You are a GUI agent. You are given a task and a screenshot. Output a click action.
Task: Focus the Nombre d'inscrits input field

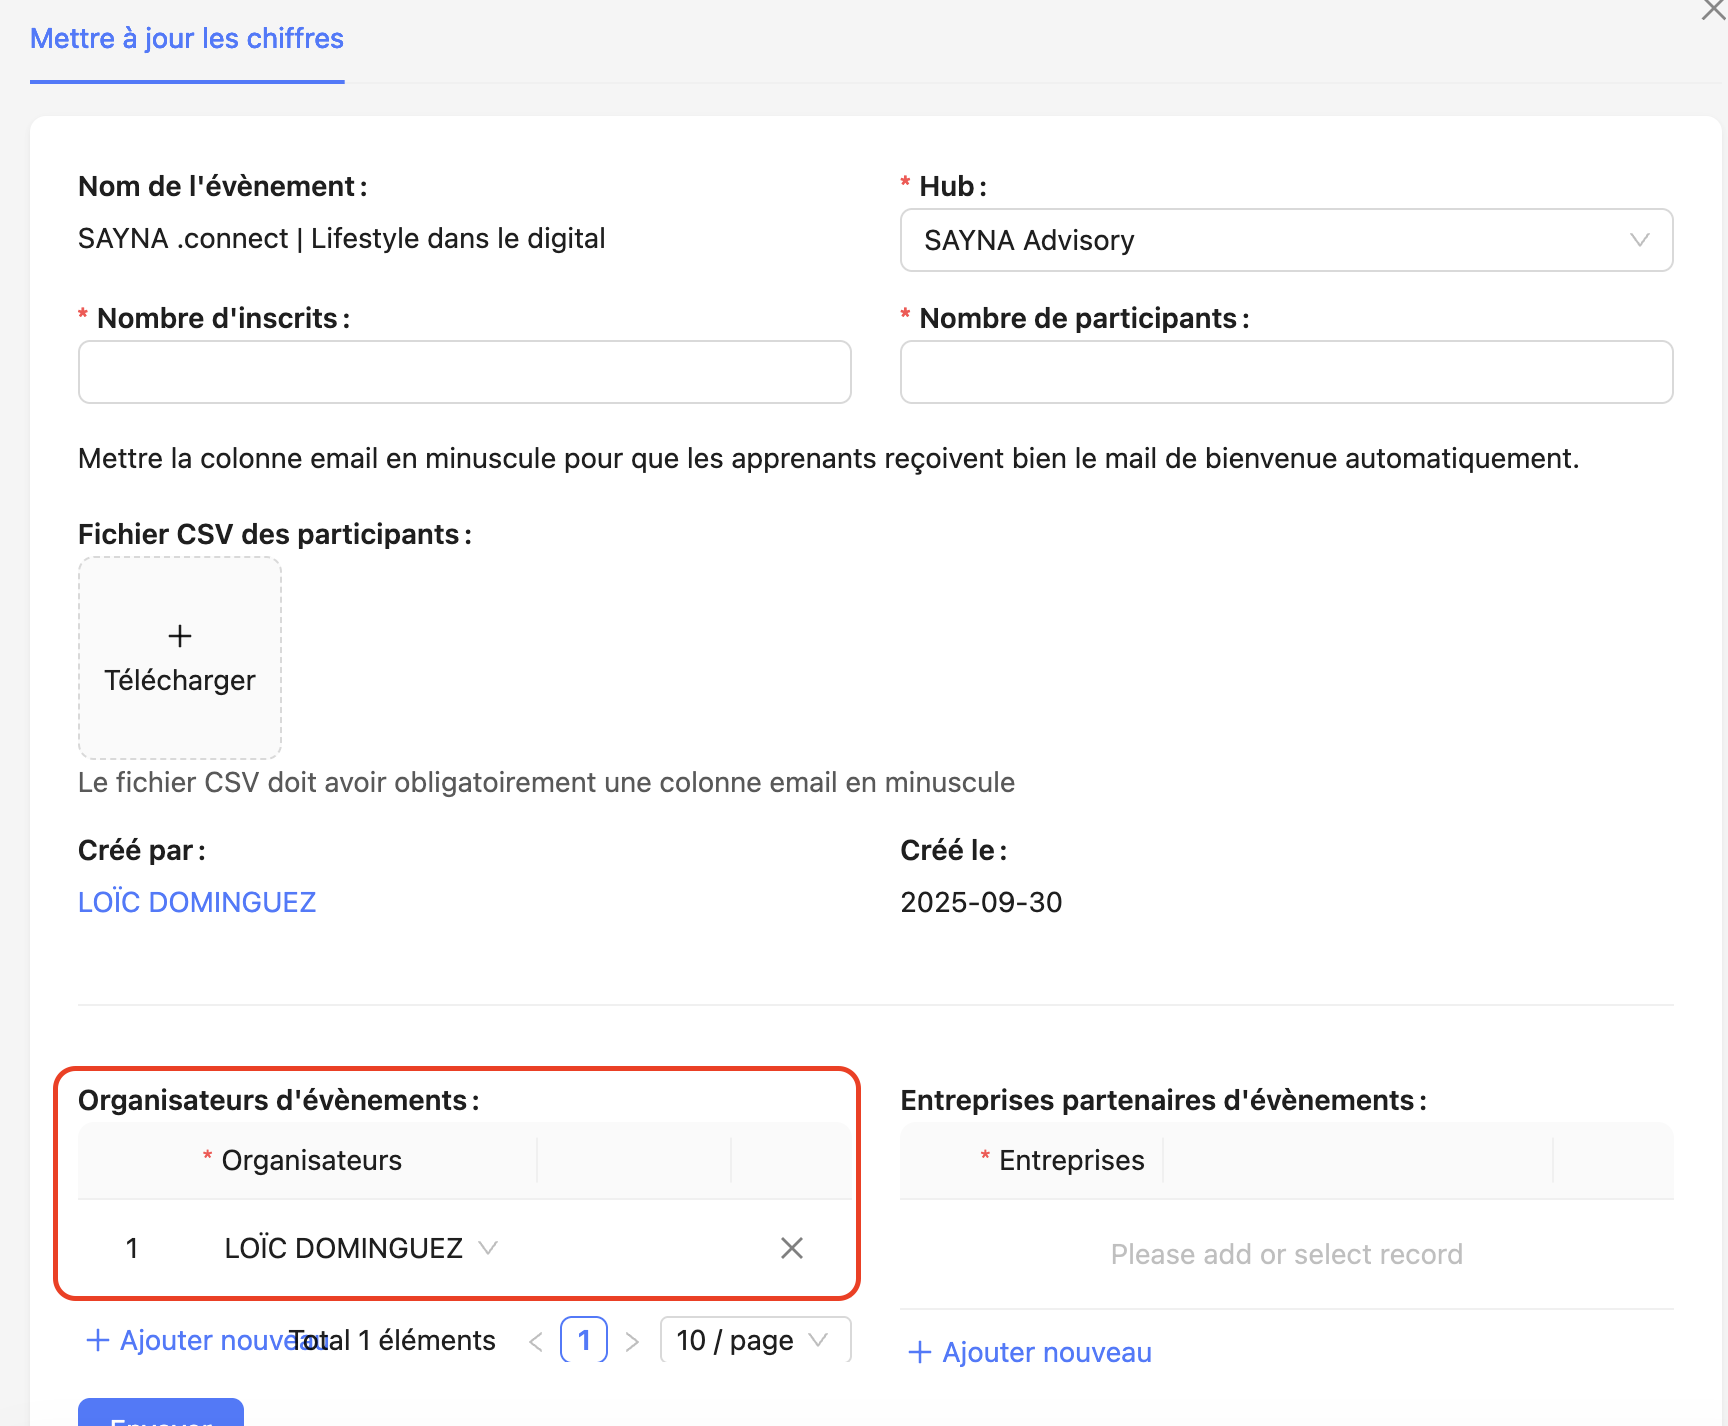coord(464,372)
